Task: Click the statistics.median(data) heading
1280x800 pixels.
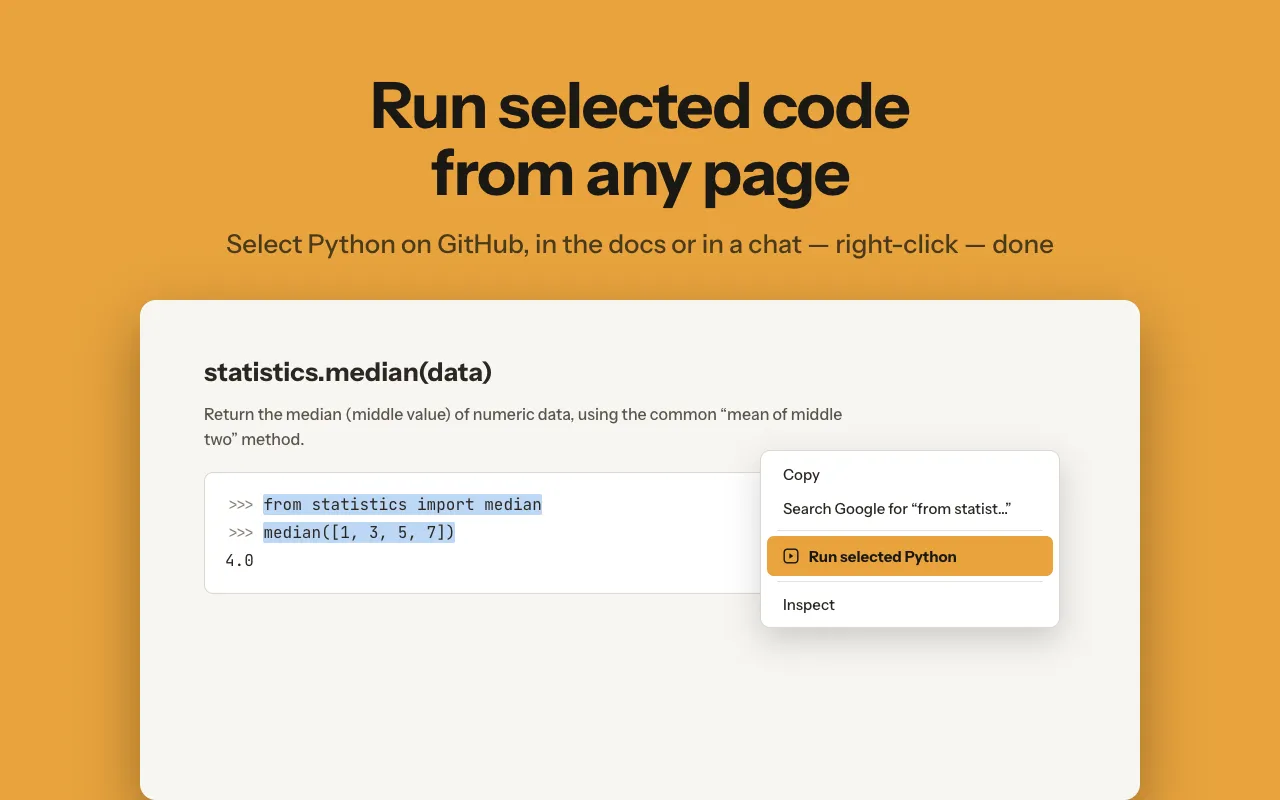Action: click(348, 373)
